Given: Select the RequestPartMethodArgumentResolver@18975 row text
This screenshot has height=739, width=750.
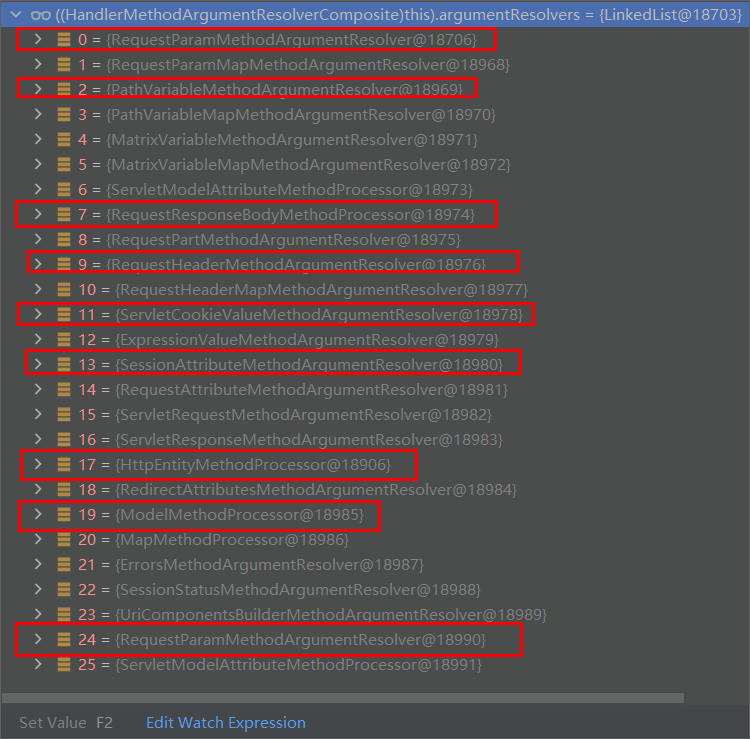Looking at the screenshot, I should pyautogui.click(x=283, y=240).
